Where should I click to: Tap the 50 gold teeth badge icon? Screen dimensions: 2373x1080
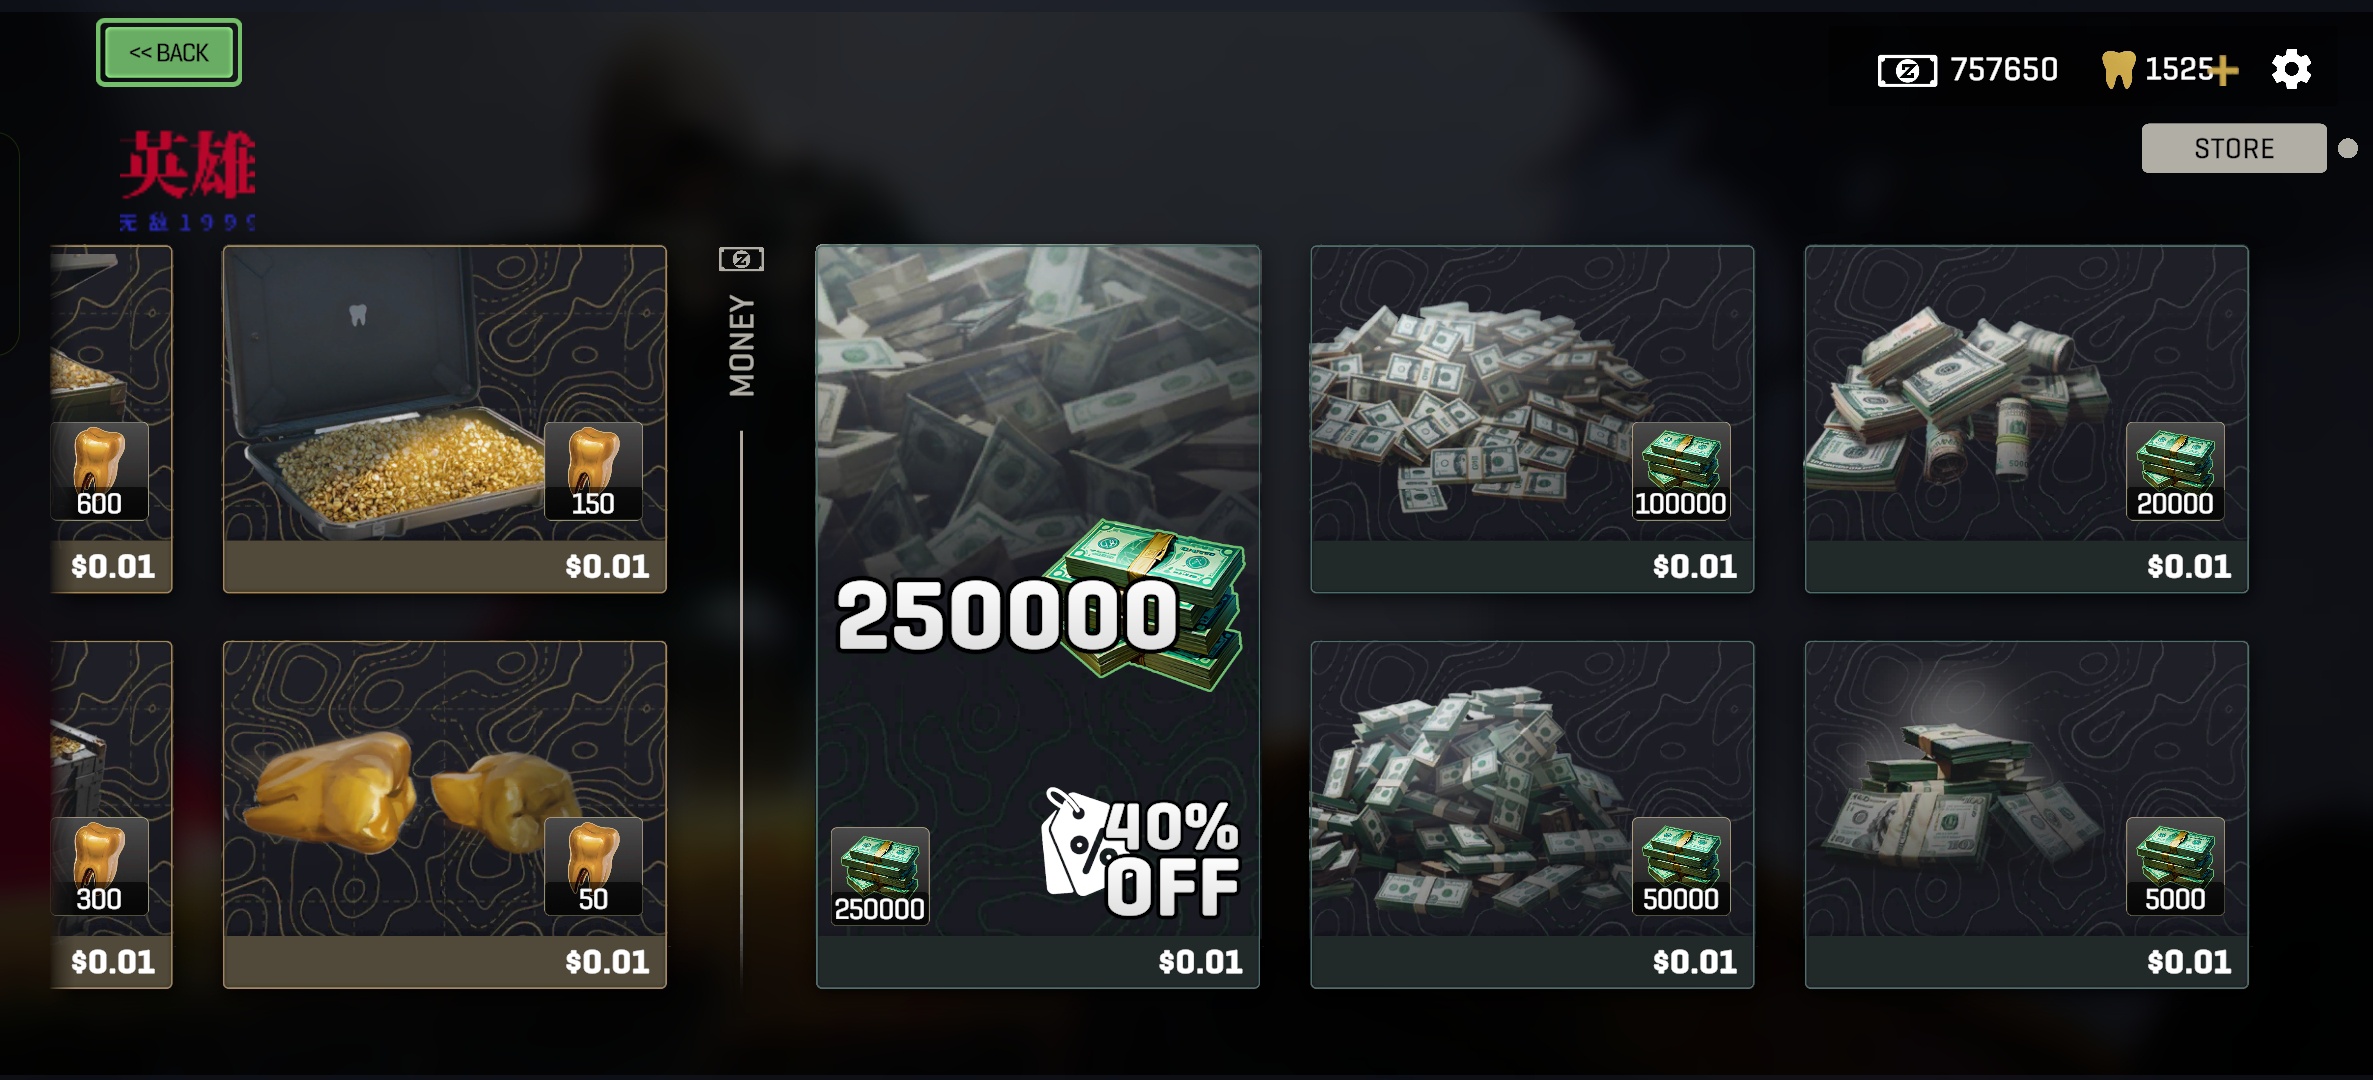(593, 866)
